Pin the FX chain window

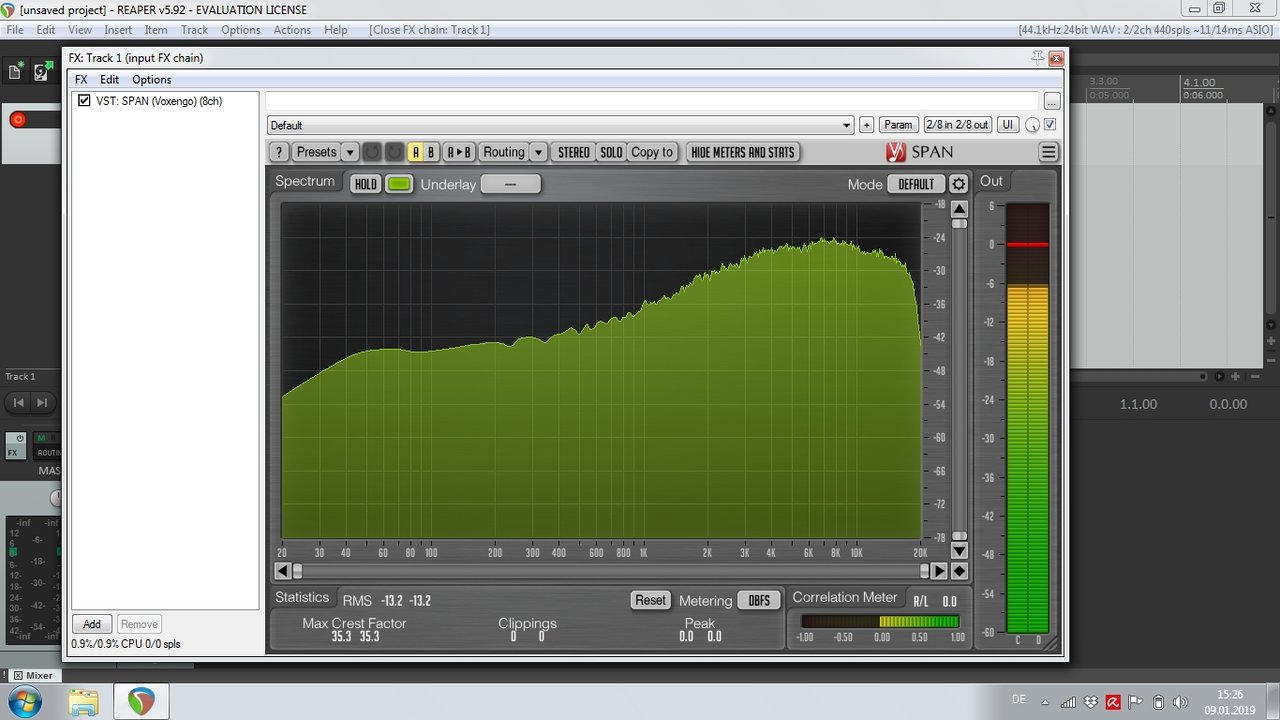tap(1038, 58)
